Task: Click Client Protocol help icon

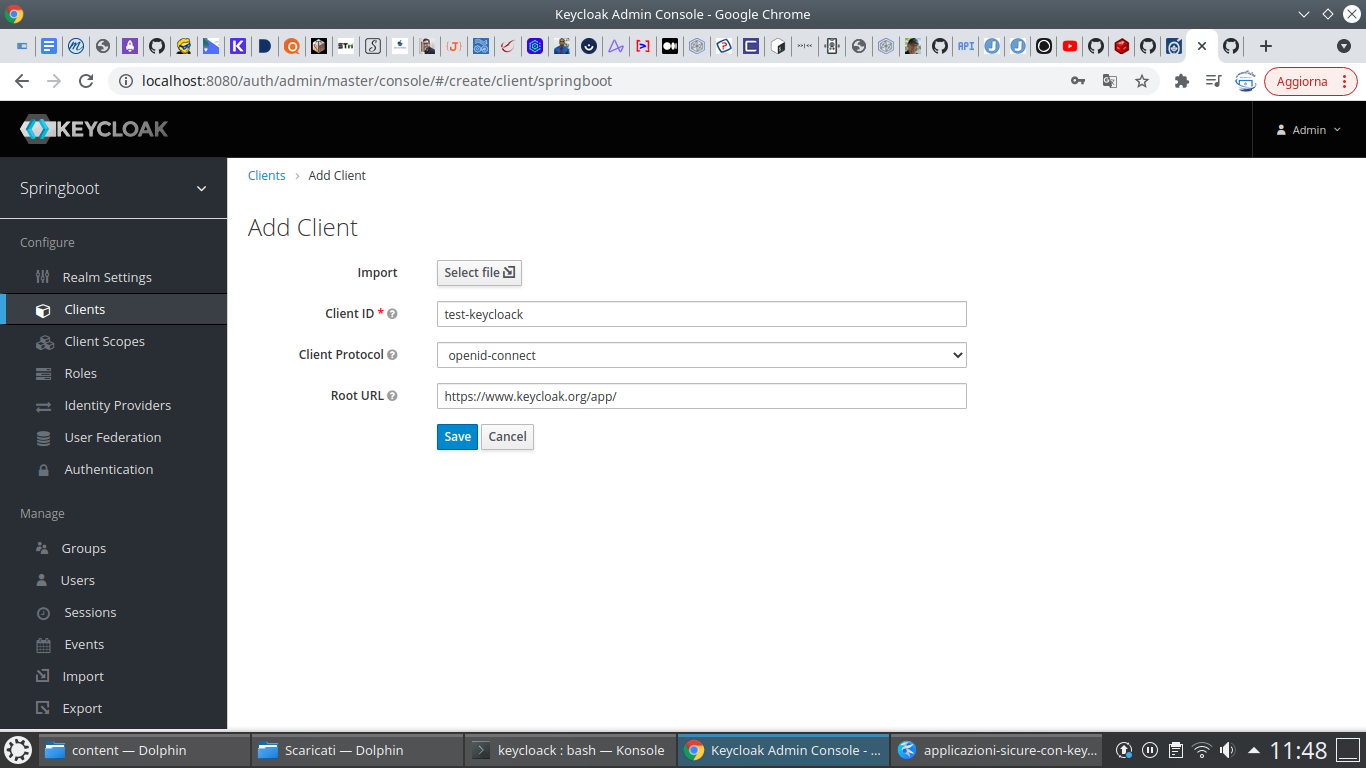Action: click(392, 355)
